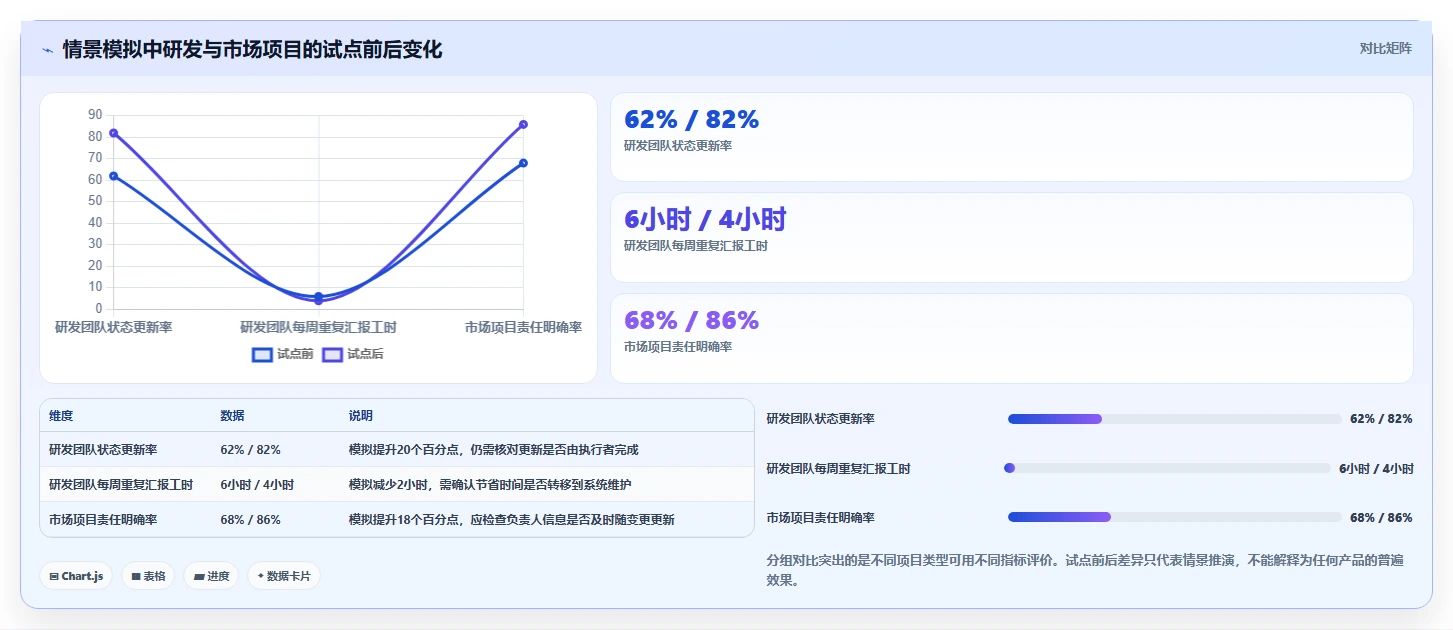Click the 研发团队状态更新率 progress bar

[x=1174, y=419]
